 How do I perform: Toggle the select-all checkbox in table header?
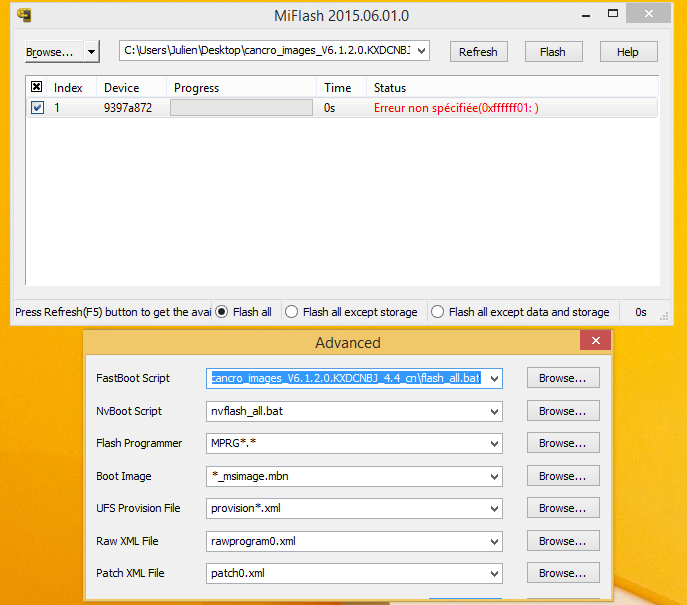click(x=37, y=87)
